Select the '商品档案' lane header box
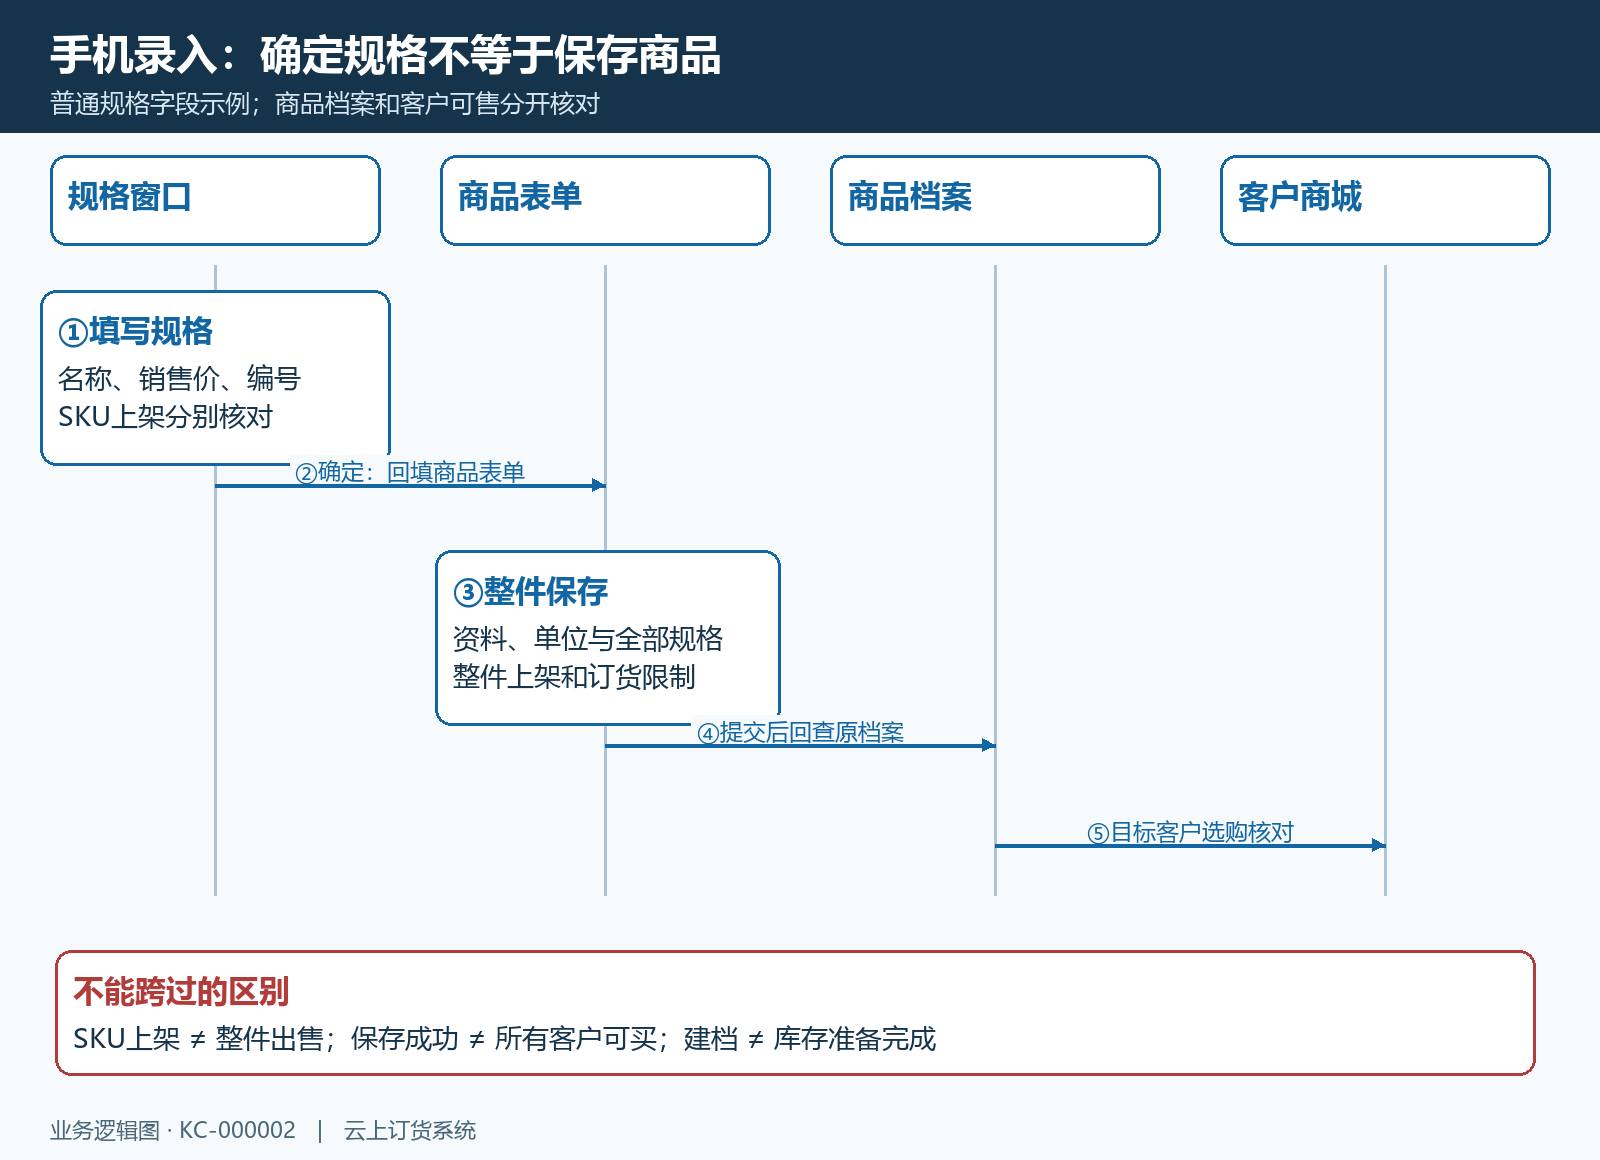Viewport: 1600px width, 1160px height. [995, 200]
